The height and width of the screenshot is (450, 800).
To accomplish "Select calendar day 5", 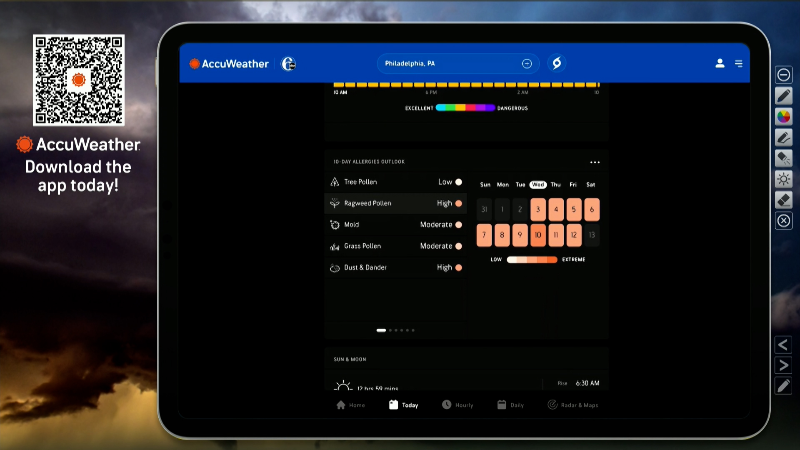I will click(x=574, y=210).
